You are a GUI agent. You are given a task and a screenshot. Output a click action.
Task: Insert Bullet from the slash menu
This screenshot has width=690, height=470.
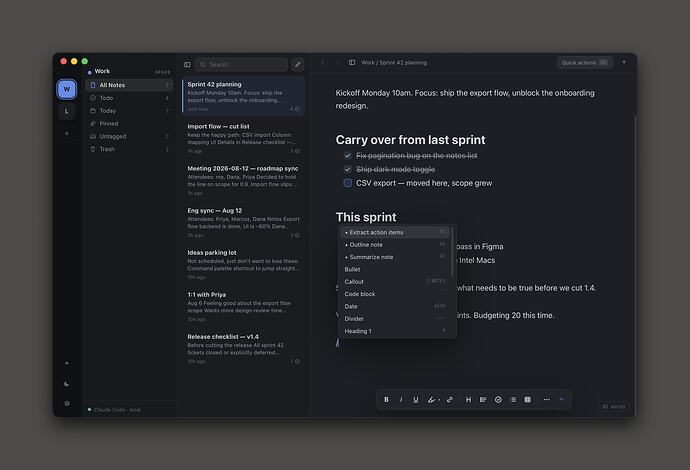pos(395,269)
